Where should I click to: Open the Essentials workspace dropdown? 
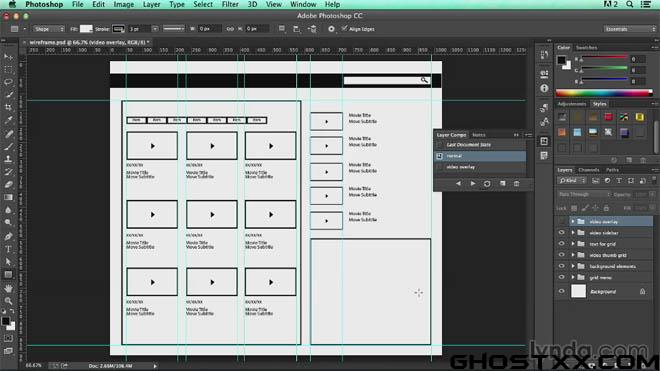pos(629,29)
